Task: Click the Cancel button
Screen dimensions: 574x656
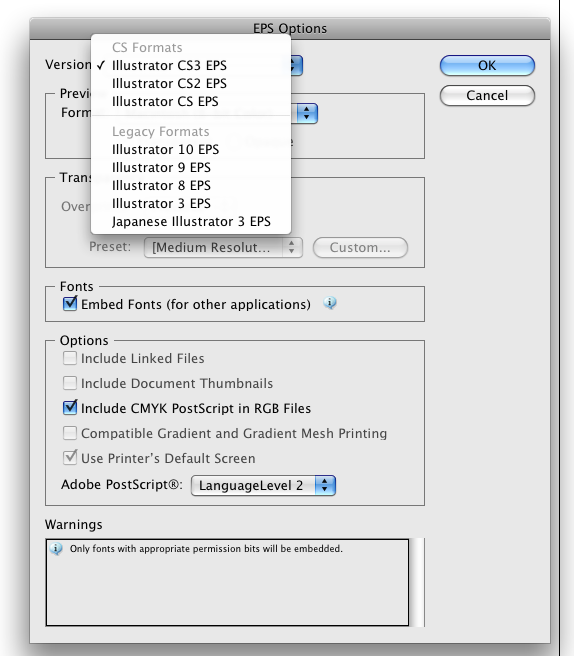Action: pos(487,95)
